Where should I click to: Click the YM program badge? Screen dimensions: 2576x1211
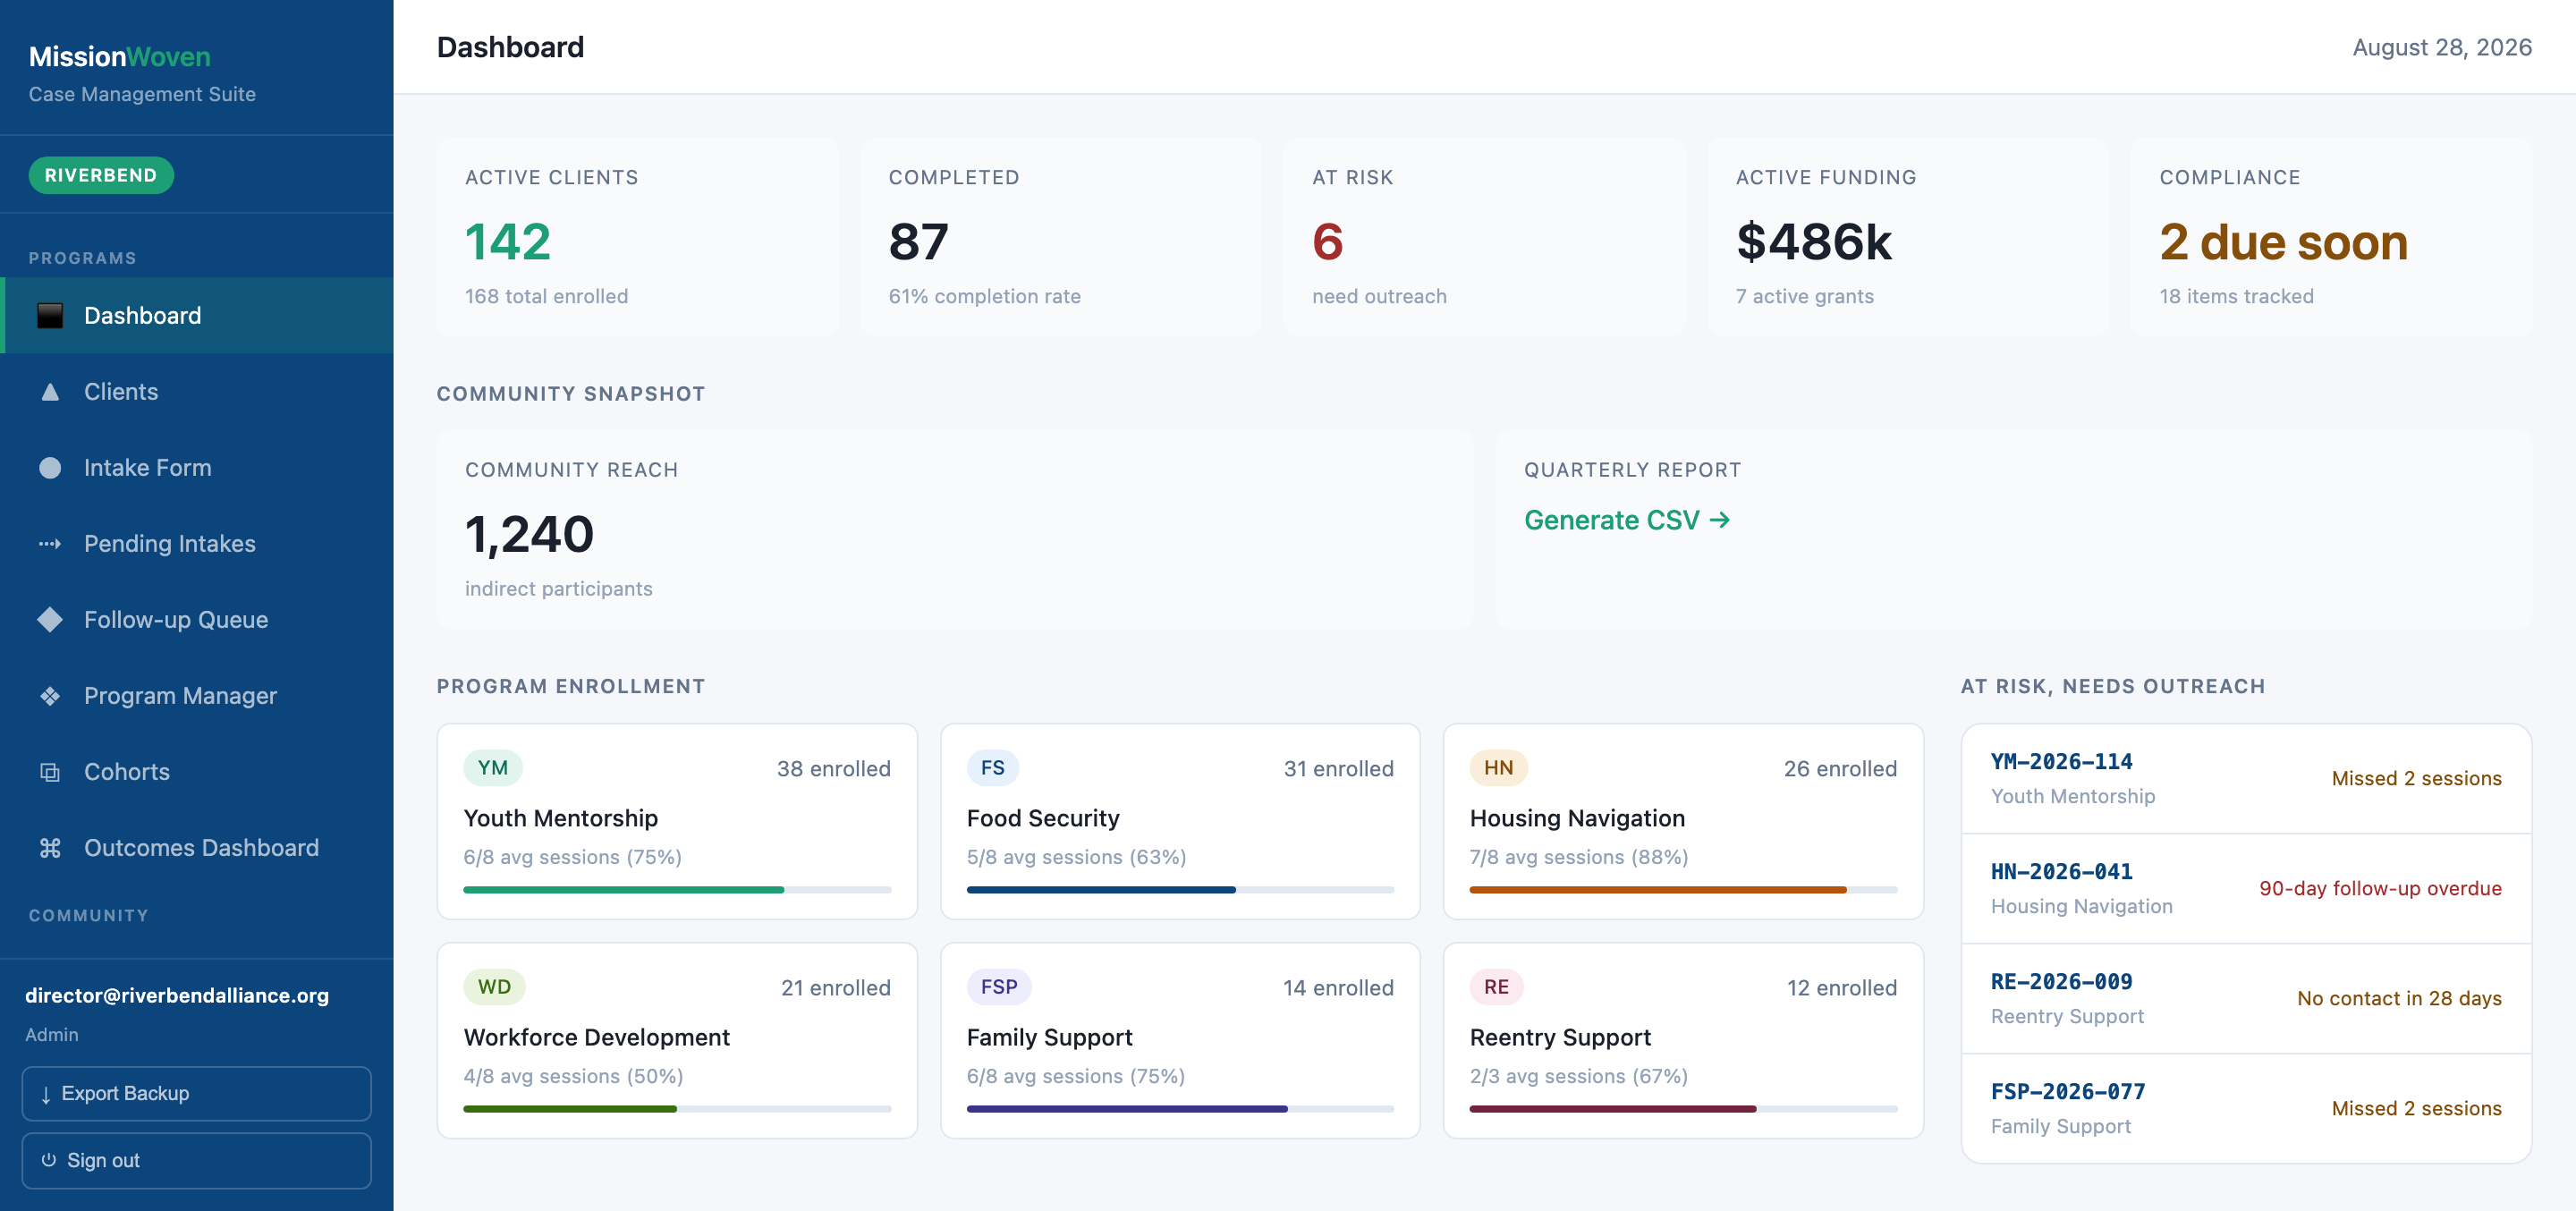(x=493, y=767)
